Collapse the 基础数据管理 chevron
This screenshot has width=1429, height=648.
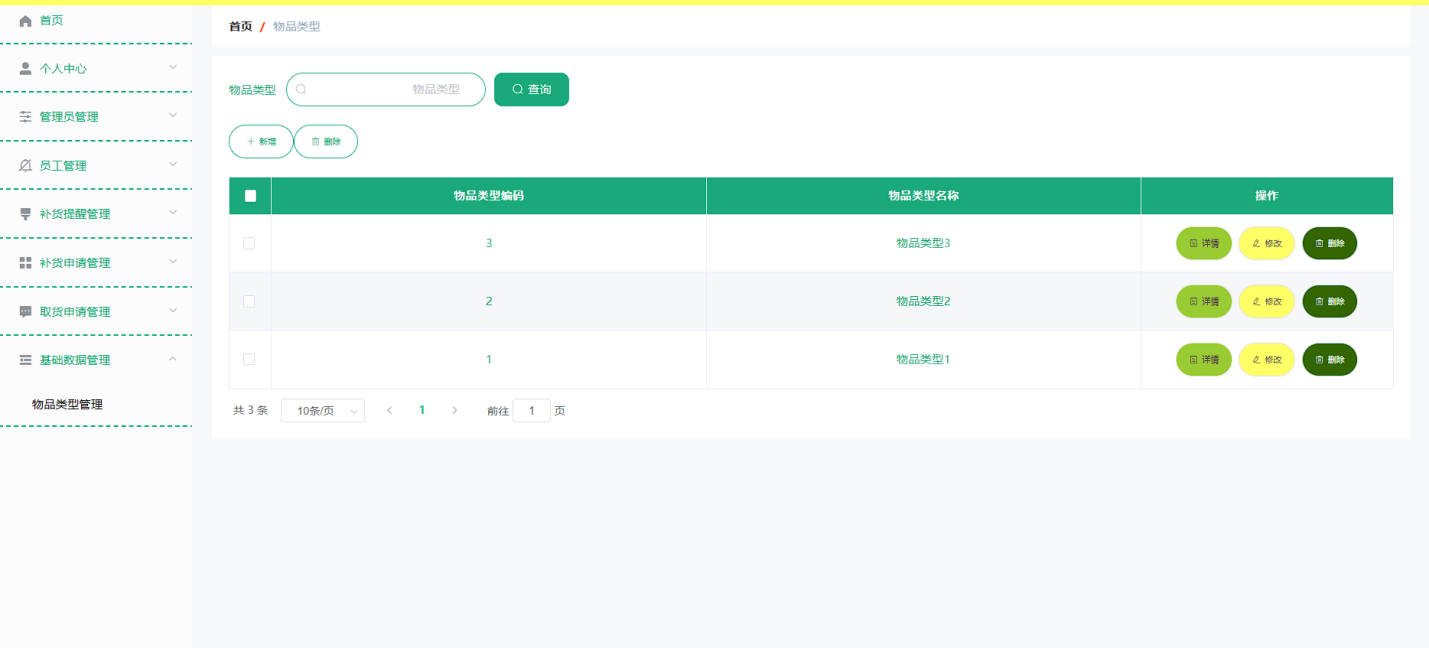(173, 358)
